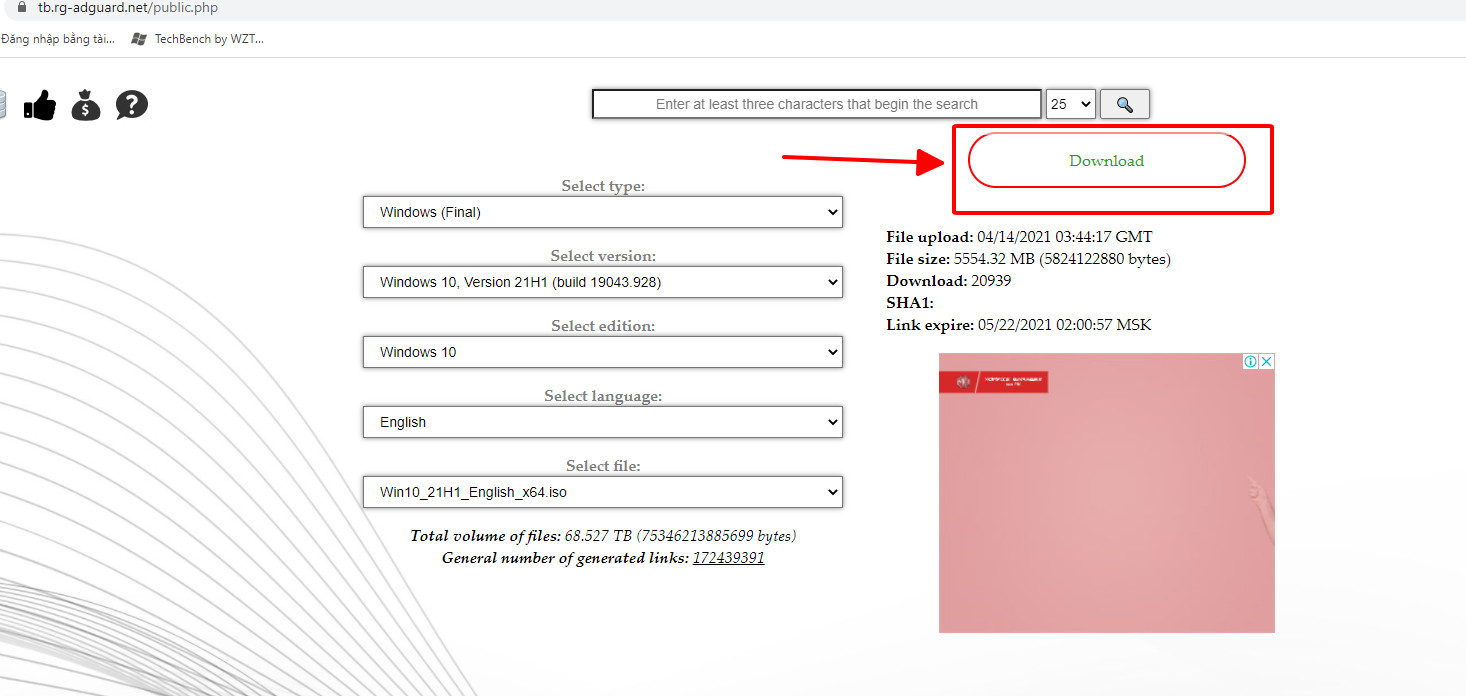The width and height of the screenshot is (1466, 696).
Task: Click the lock icon in the address bar
Action: point(22,8)
